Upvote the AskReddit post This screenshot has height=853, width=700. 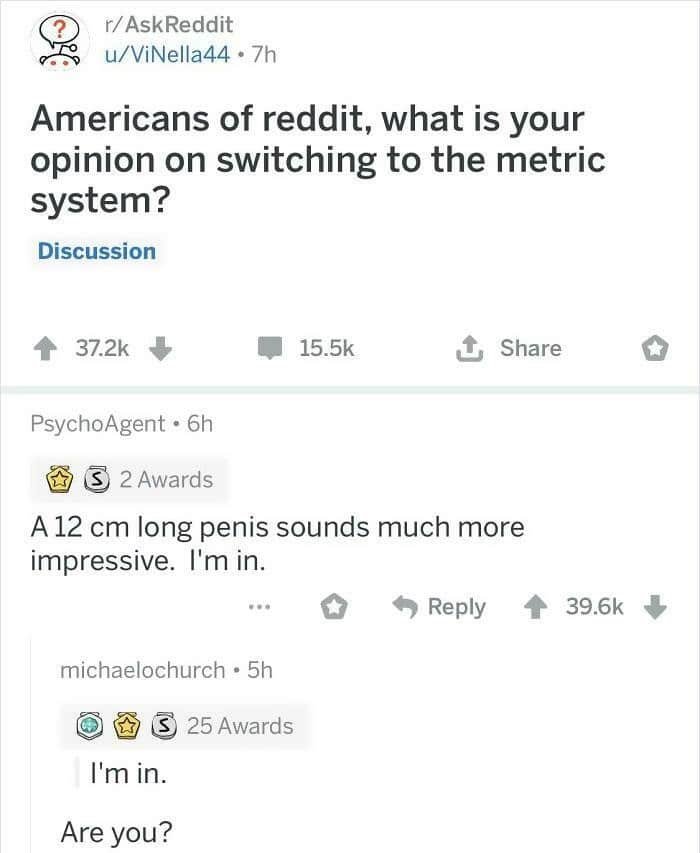(45, 349)
